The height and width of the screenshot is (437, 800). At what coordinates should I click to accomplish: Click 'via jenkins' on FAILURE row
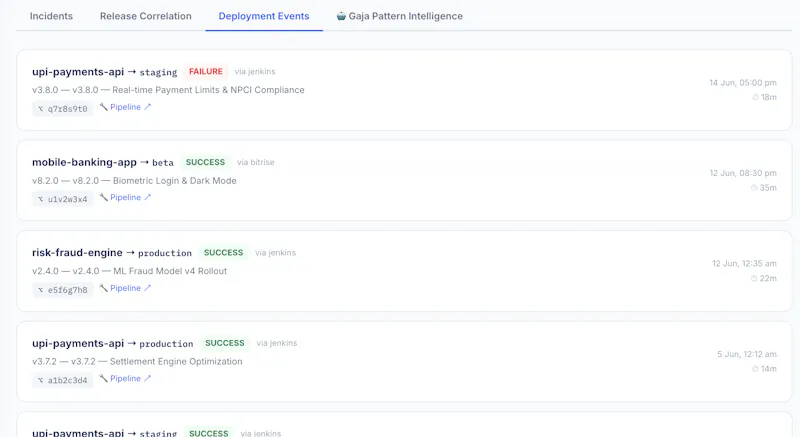point(255,71)
